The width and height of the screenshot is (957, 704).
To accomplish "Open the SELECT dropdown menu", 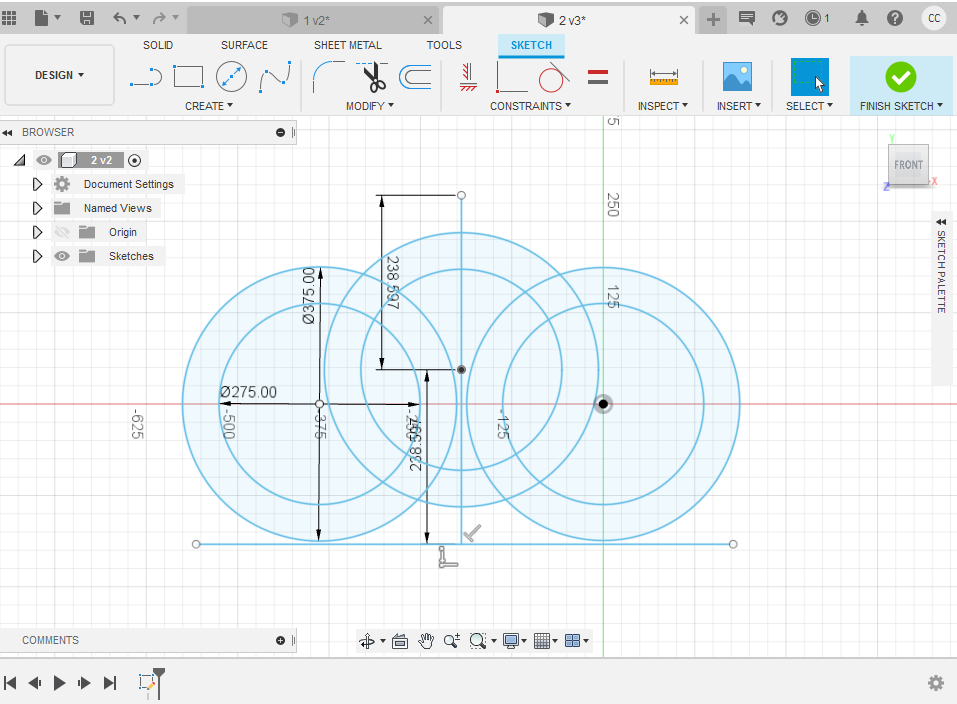I will tap(809, 106).
